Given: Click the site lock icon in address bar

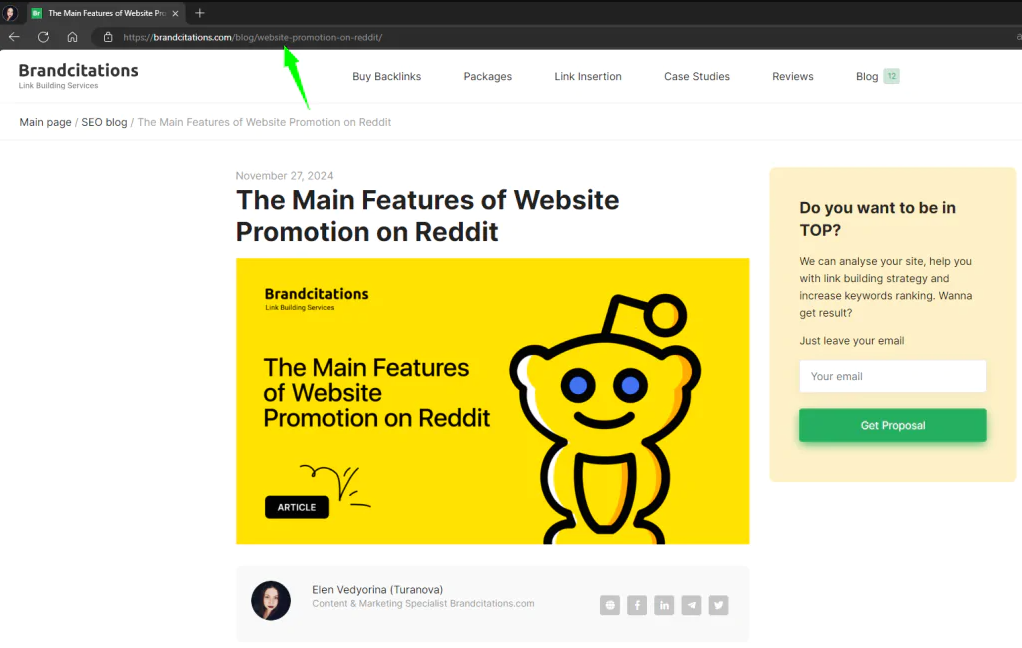Looking at the screenshot, I should pyautogui.click(x=108, y=37).
